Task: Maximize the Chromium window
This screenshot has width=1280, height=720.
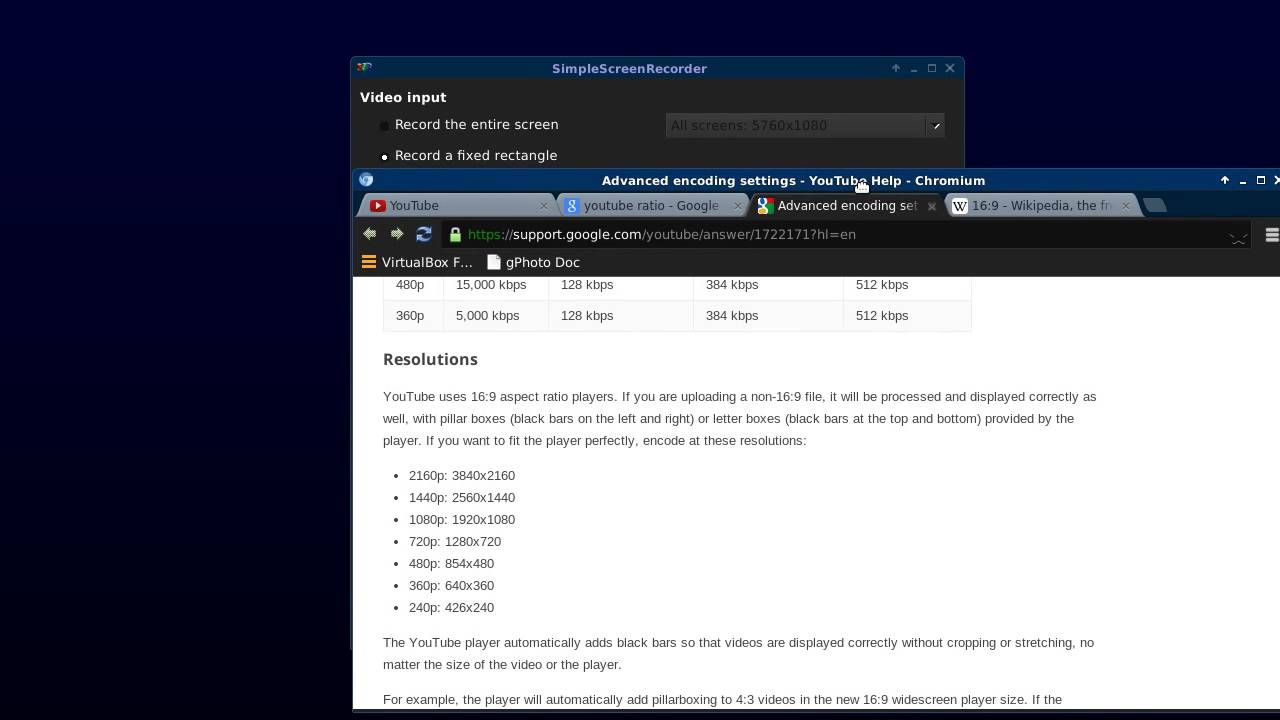Action: coord(1261,180)
